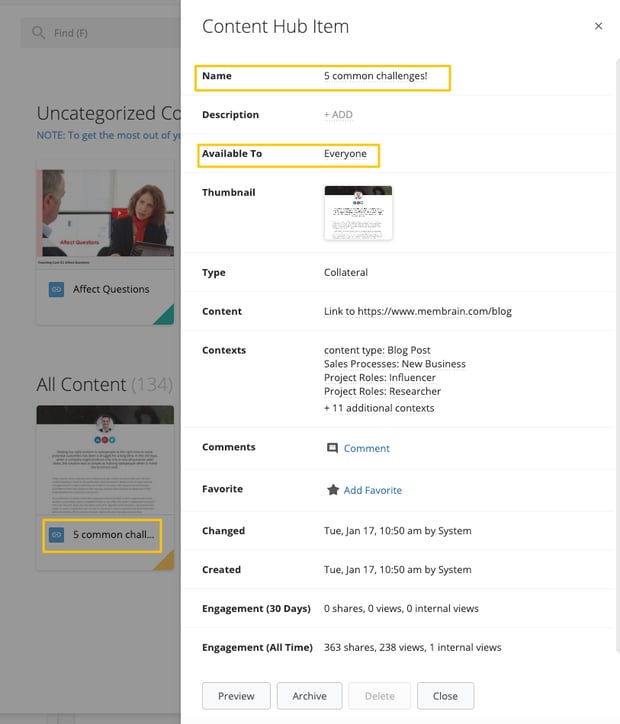Click the Add Favorite star icon

click(332, 490)
